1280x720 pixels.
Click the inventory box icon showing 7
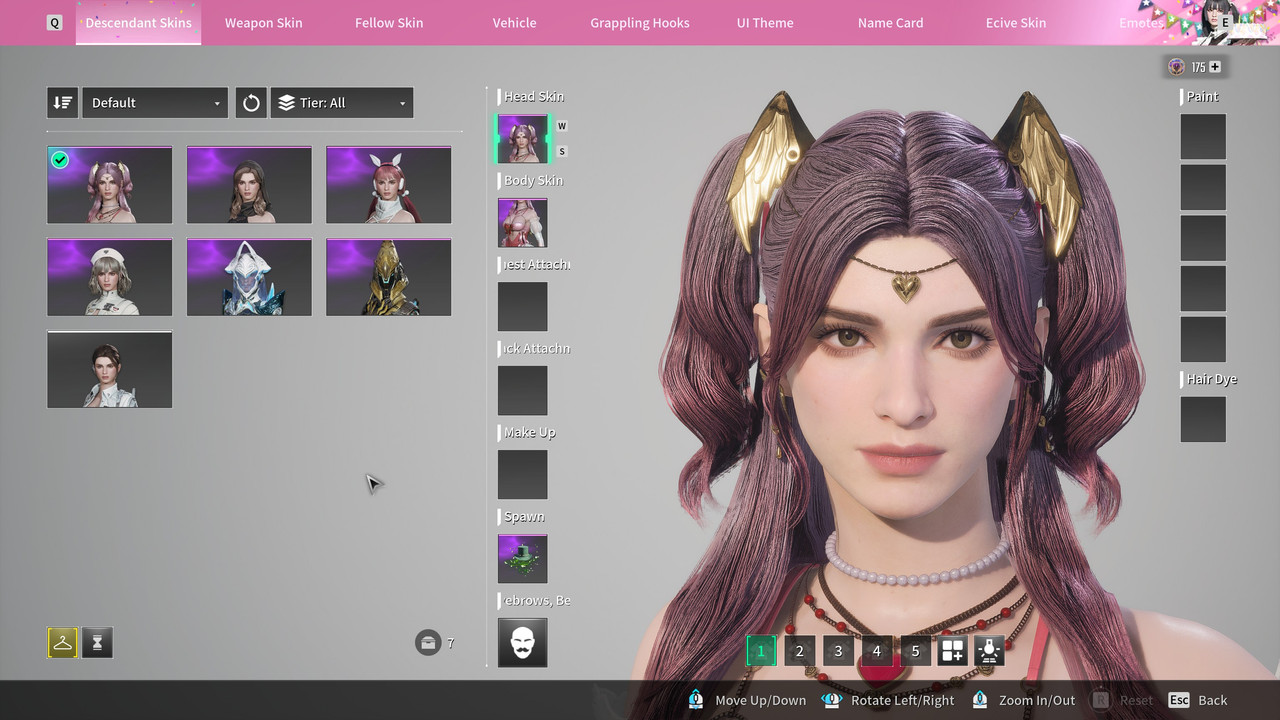pyautogui.click(x=428, y=642)
